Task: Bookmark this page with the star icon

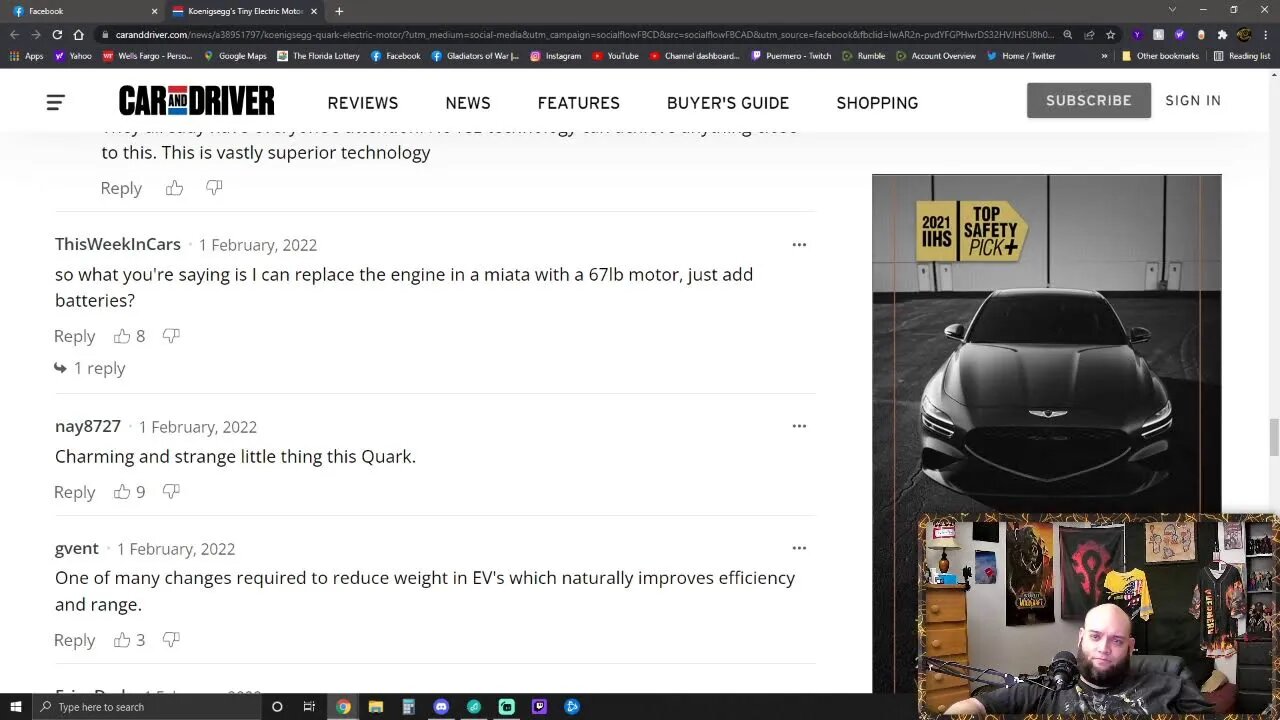Action: pos(1110,34)
